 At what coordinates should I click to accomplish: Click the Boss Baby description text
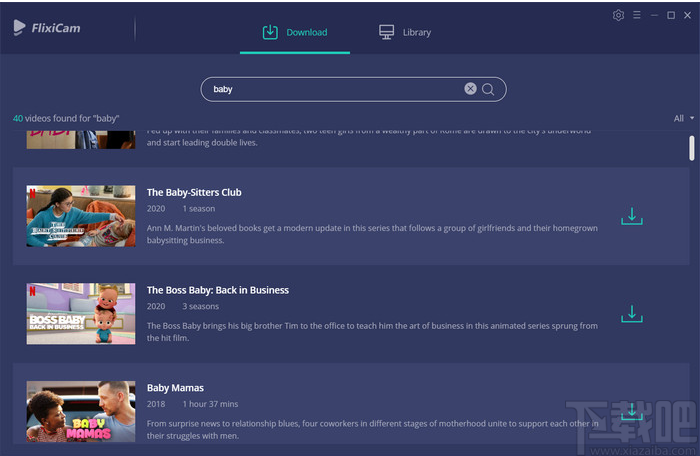tap(372, 332)
